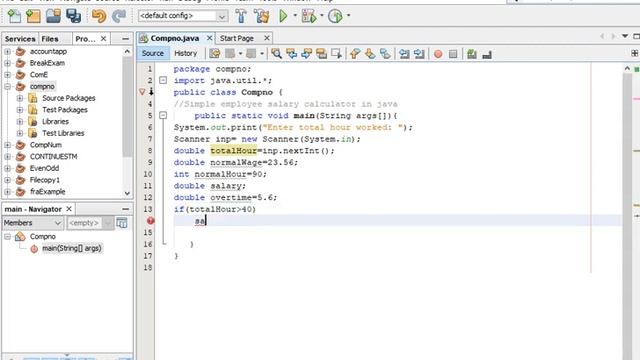The image size is (640, 360).
Task: Click the Projects panel vertical scrollbar thumb
Action: tap(127, 107)
